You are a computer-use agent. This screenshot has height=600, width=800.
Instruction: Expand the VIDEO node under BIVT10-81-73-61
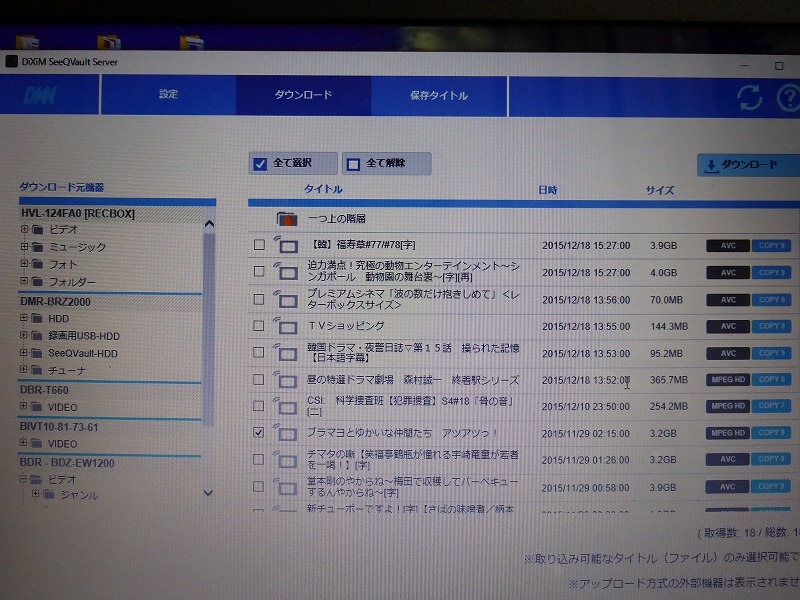23,443
